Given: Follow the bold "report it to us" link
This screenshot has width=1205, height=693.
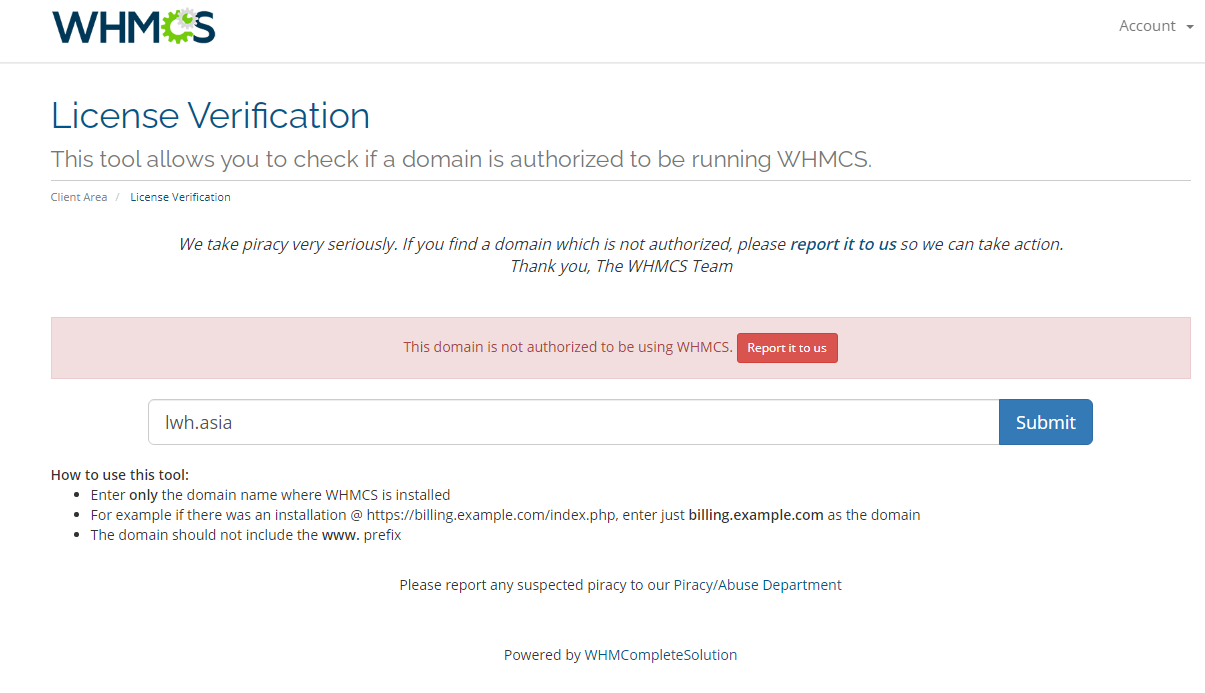Looking at the screenshot, I should 843,244.
